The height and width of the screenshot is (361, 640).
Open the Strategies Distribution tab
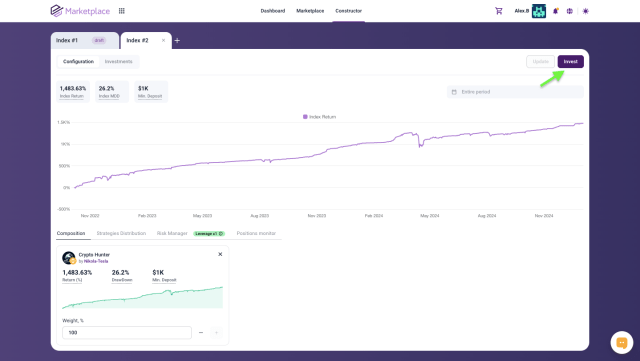(x=121, y=234)
